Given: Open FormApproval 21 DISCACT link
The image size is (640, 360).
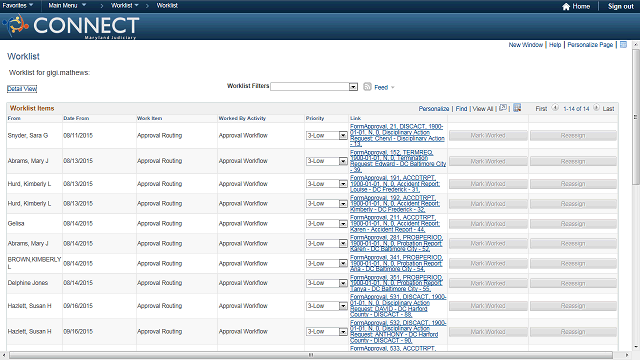Looking at the screenshot, I should click(397, 135).
